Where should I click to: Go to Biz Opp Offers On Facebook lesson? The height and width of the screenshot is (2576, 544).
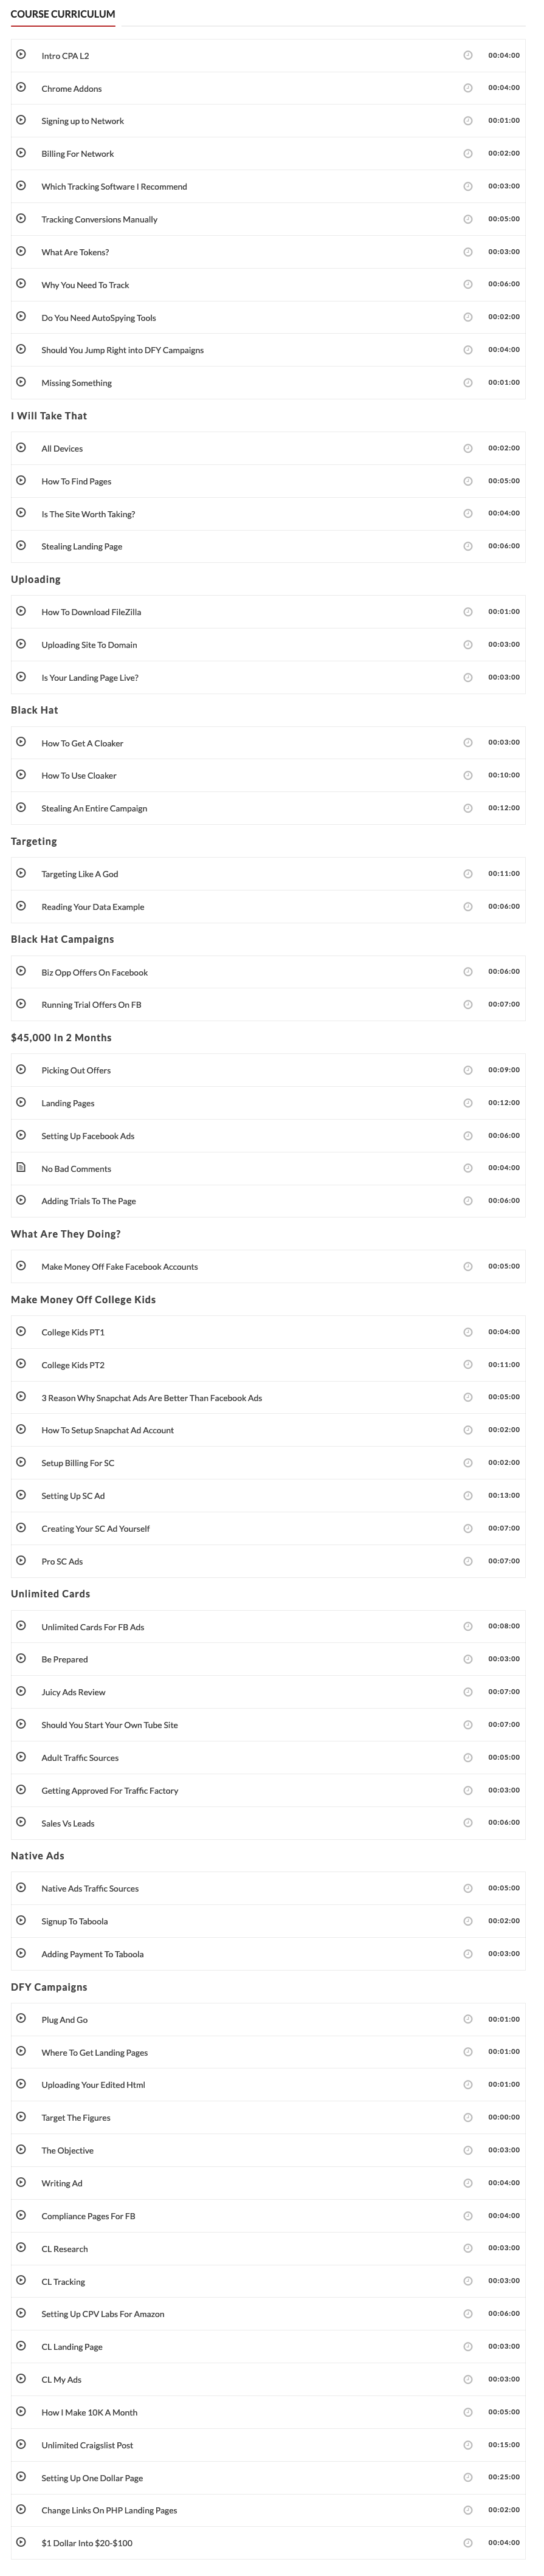[x=94, y=972]
